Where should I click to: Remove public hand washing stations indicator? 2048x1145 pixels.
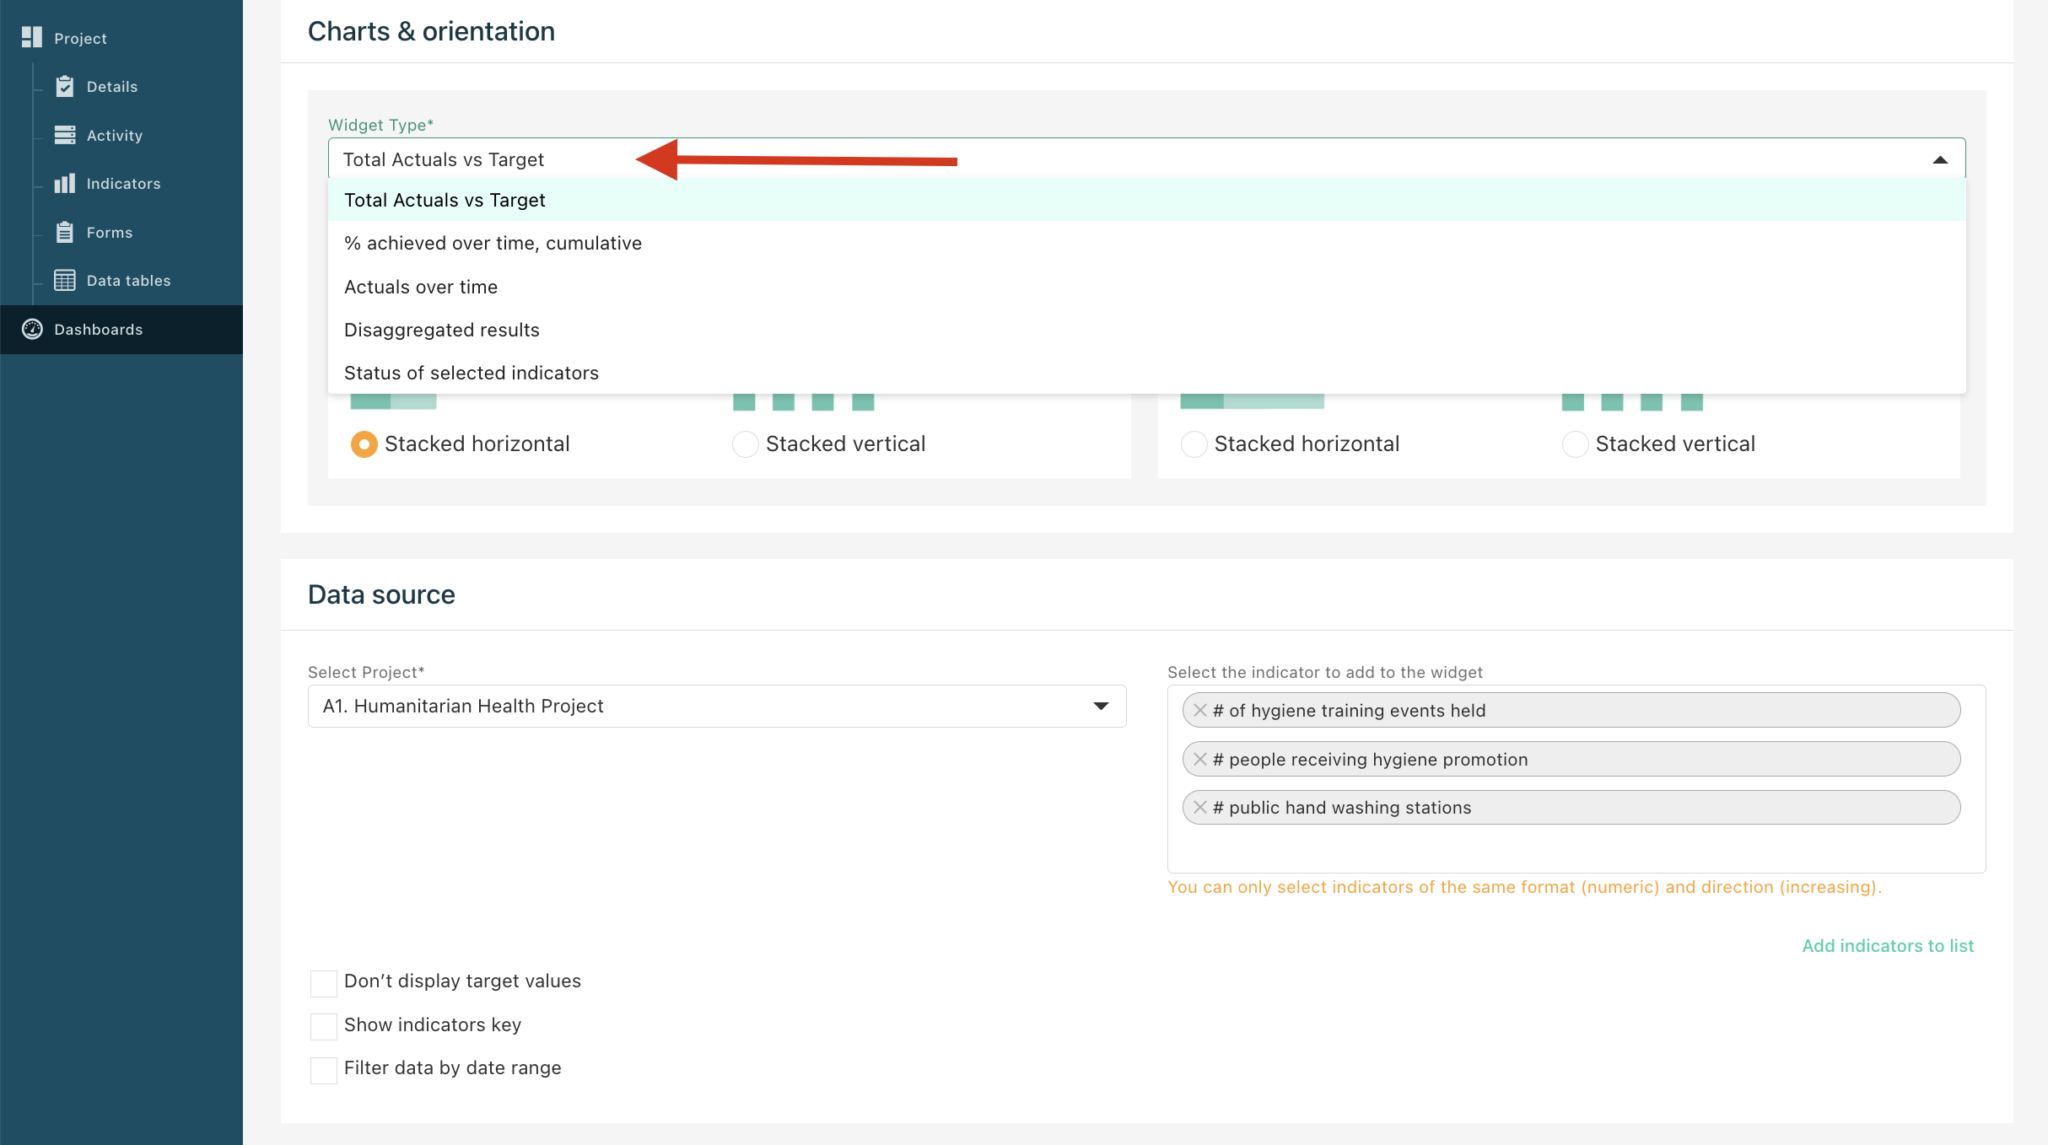tap(1200, 807)
